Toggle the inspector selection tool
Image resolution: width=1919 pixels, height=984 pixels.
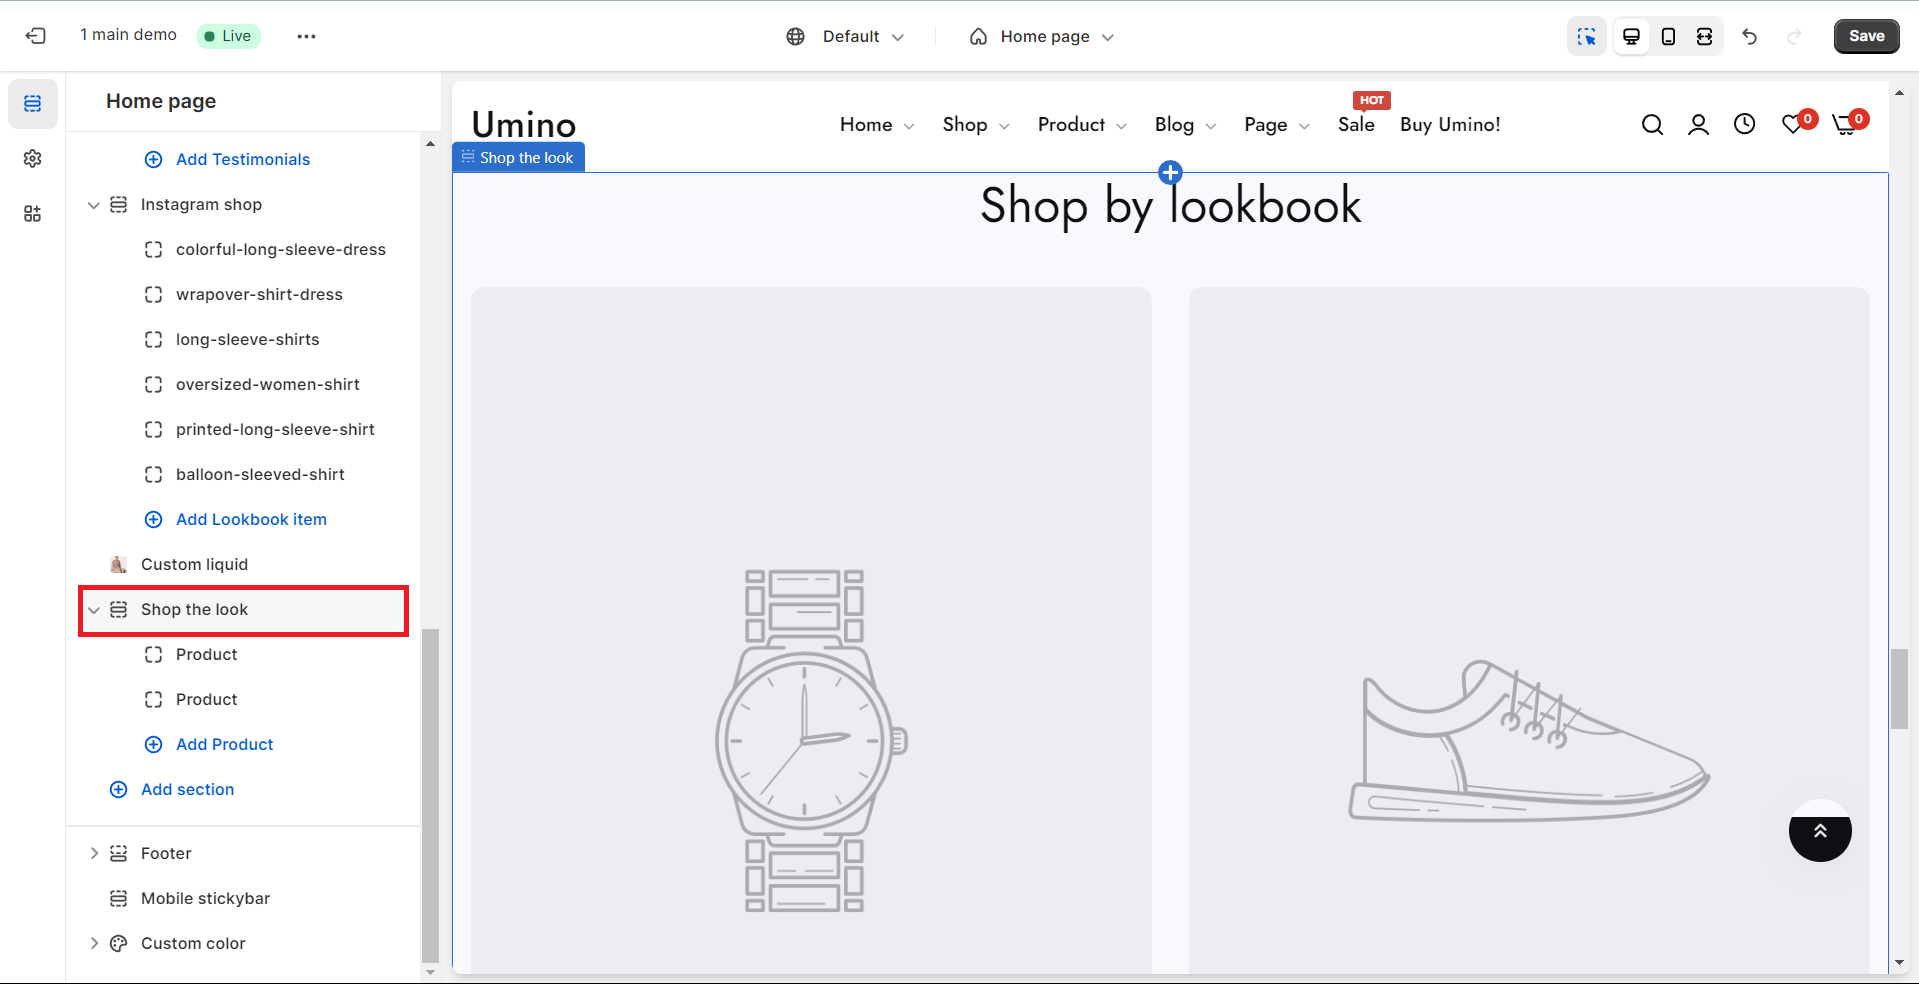pyautogui.click(x=1586, y=36)
